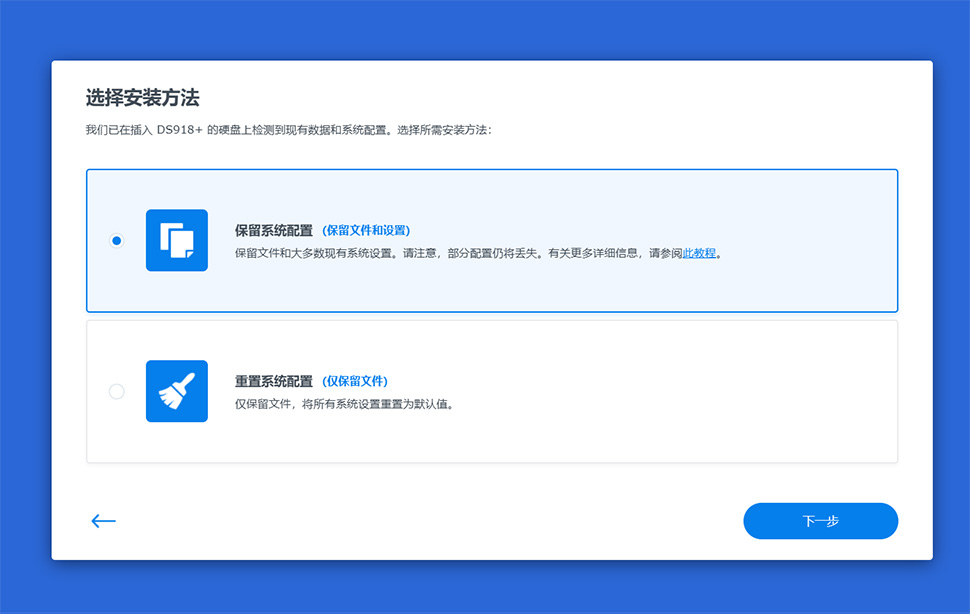Click the 将所有系统设置重置为默认值 description text
Image resolution: width=970 pixels, height=614 pixels.
point(385,405)
